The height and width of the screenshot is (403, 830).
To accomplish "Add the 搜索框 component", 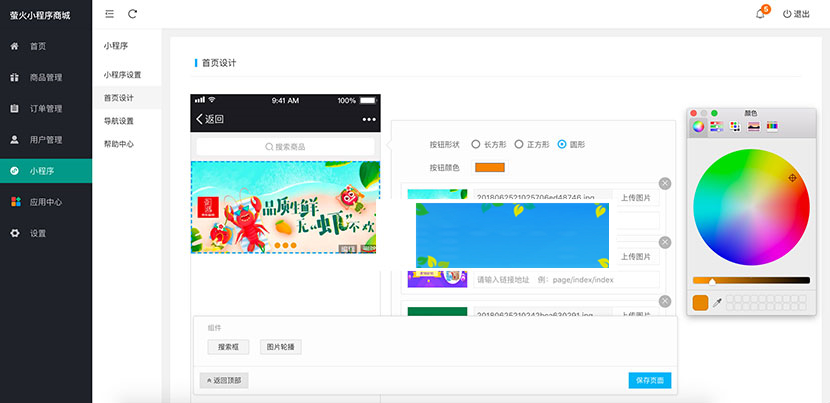I will click(223, 347).
